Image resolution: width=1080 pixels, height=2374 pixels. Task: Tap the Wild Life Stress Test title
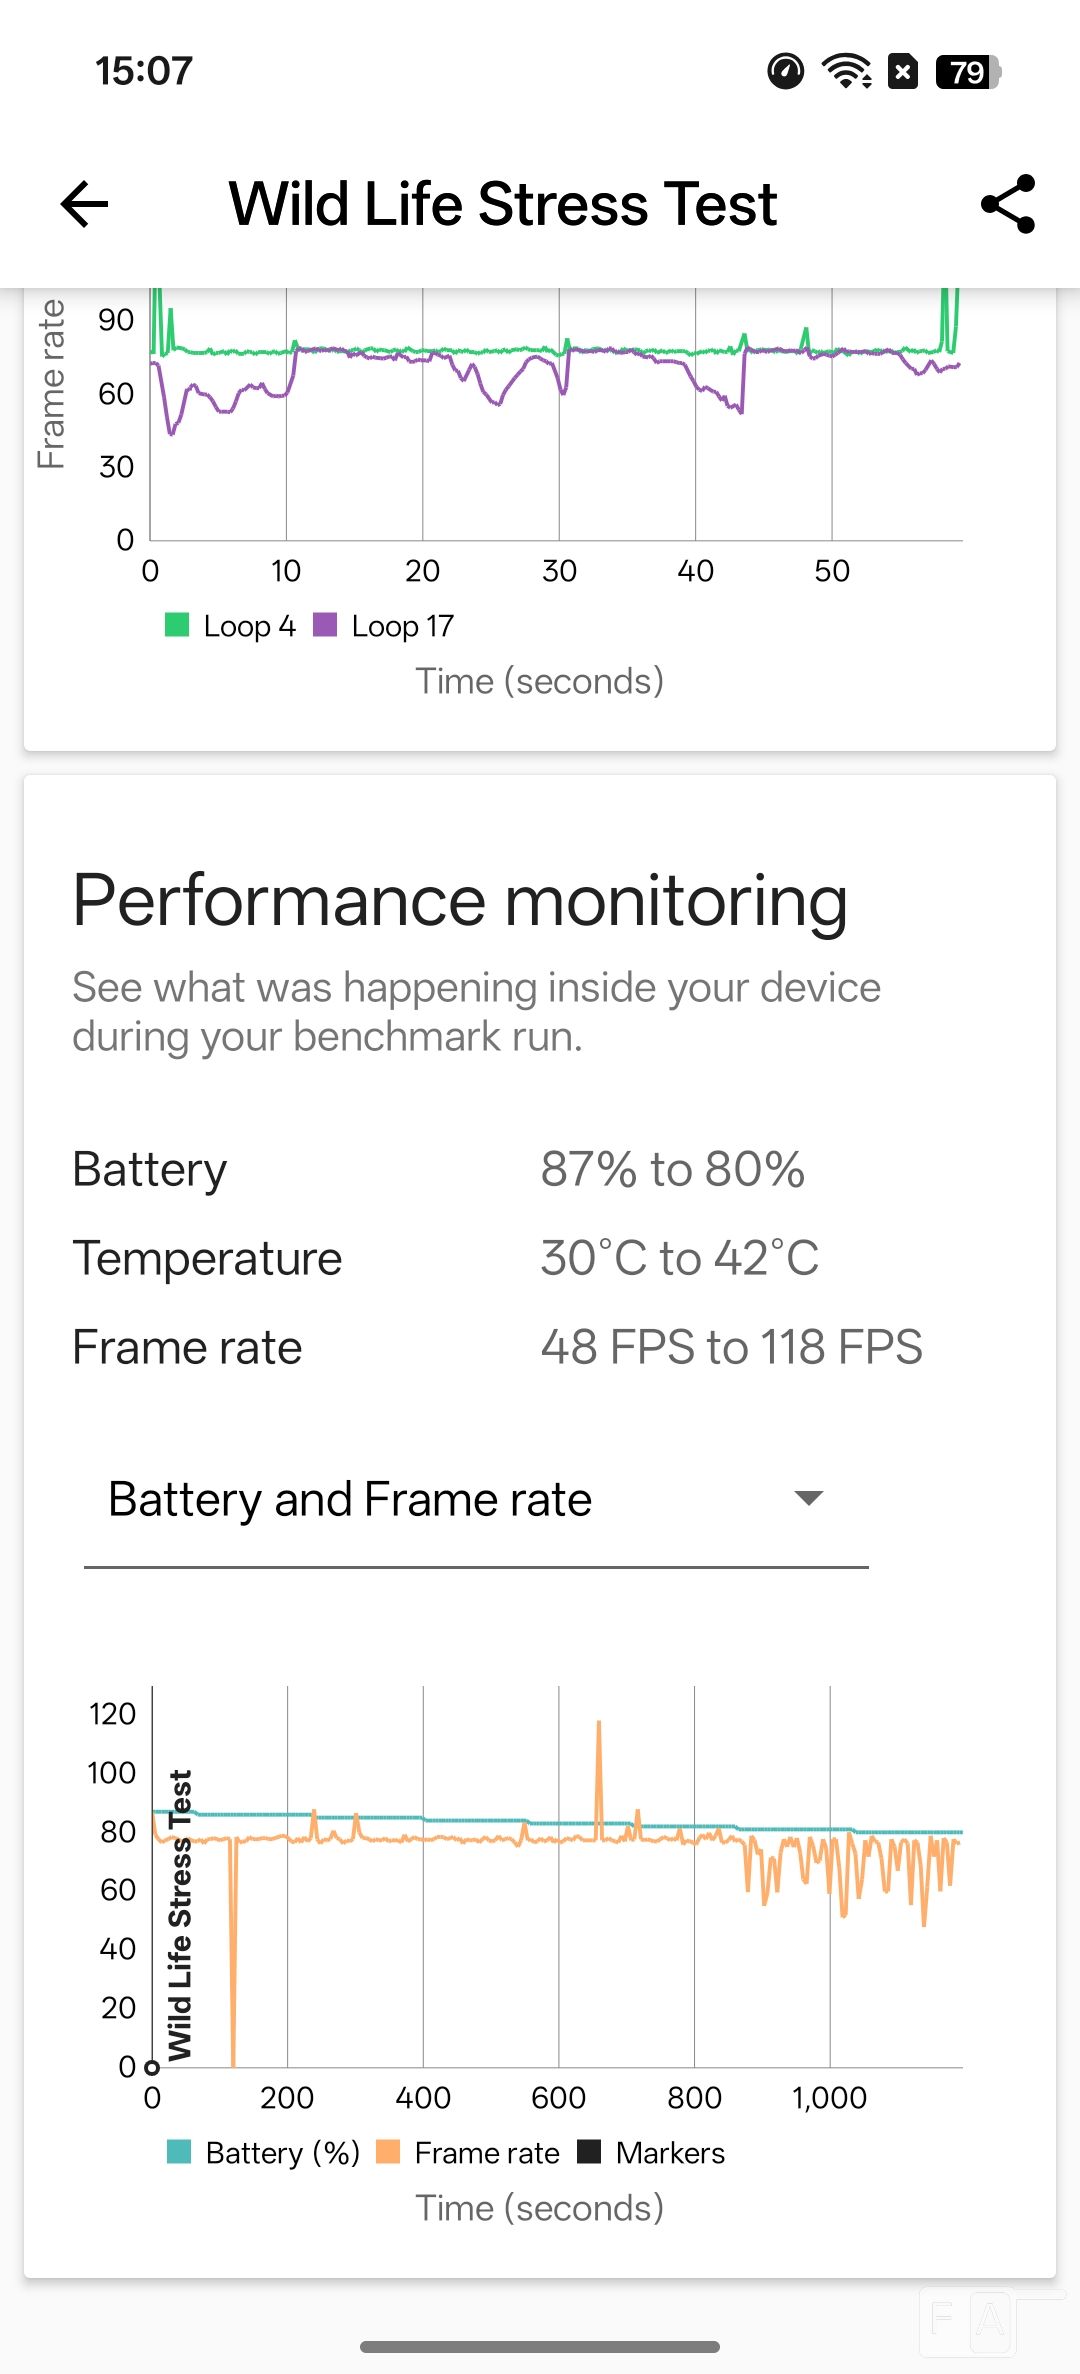pyautogui.click(x=503, y=204)
